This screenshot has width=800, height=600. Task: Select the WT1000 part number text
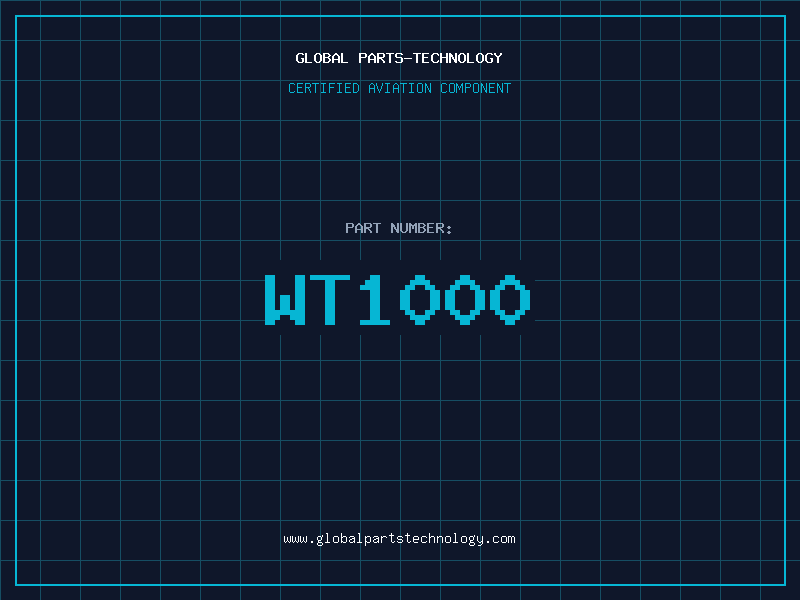click(398, 299)
